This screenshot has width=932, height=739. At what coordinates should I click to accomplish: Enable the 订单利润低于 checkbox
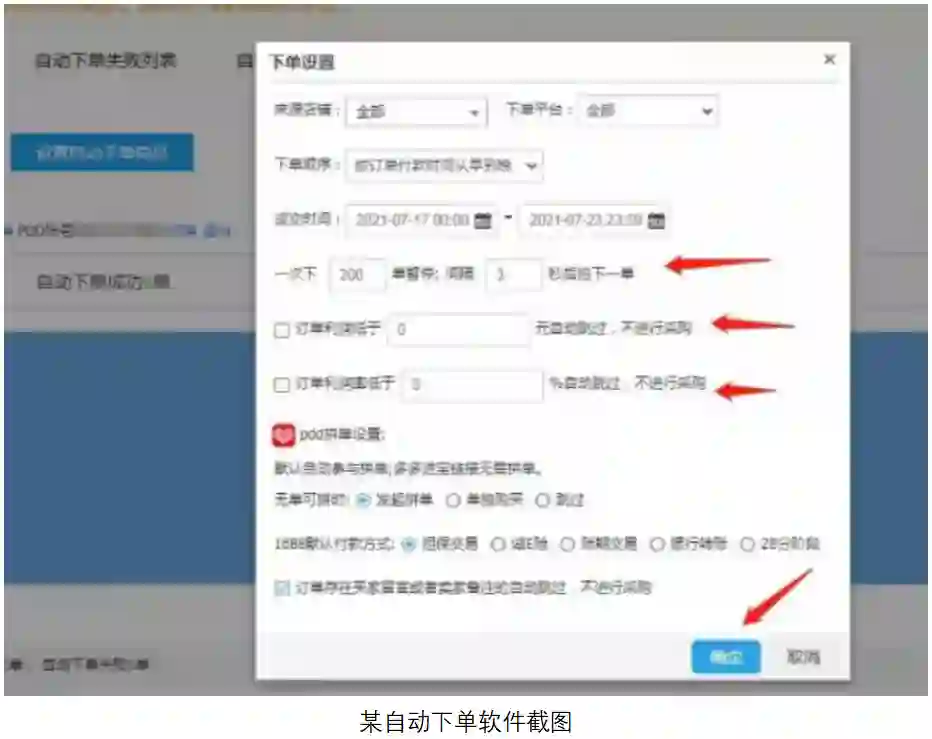(x=282, y=330)
